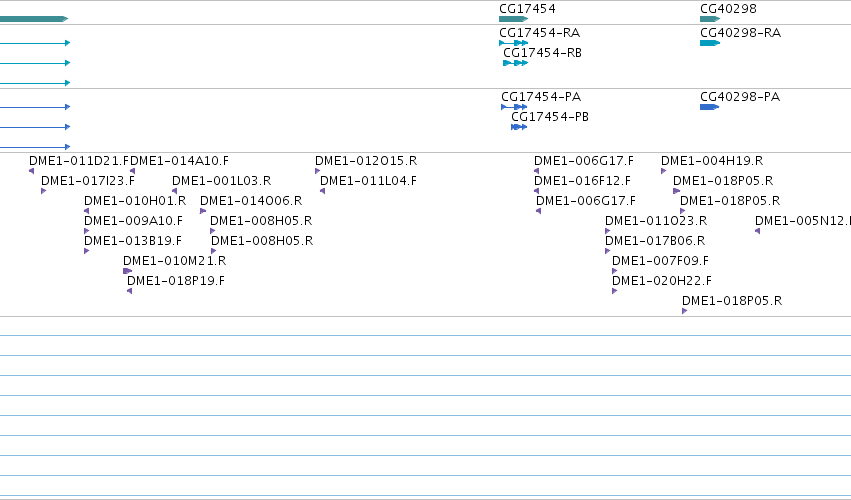Viewport: 851px width, 500px height.
Task: Open DME1-020H22.F feature
Action: coord(662,281)
